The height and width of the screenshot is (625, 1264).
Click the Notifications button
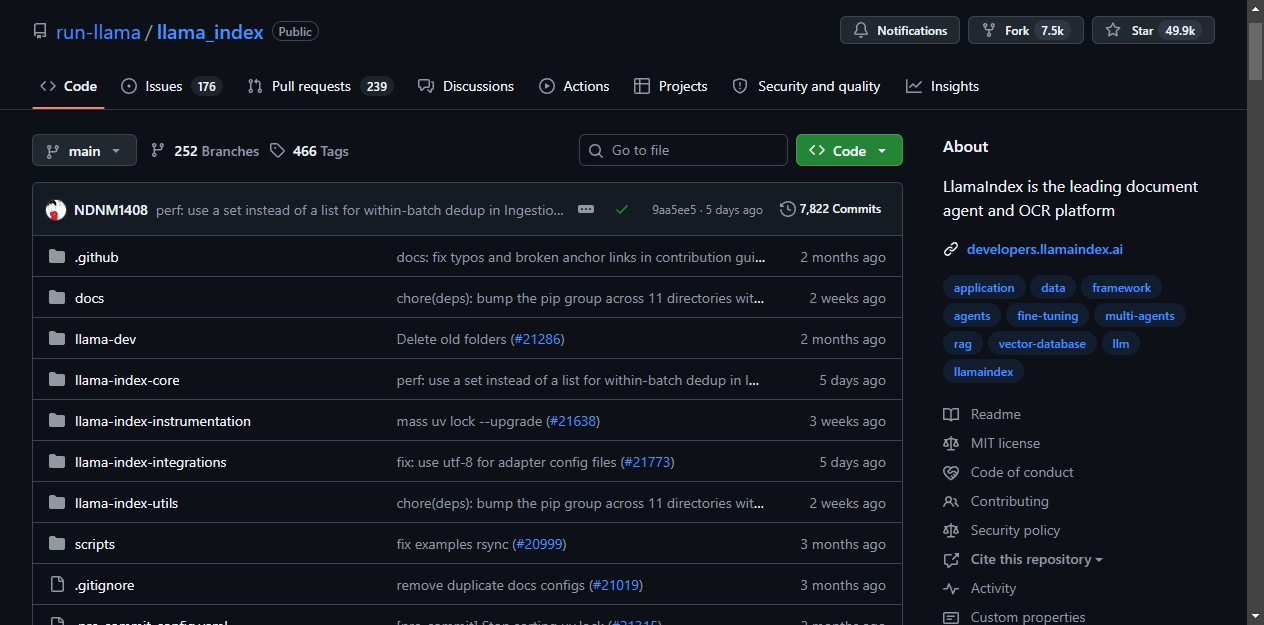900,30
